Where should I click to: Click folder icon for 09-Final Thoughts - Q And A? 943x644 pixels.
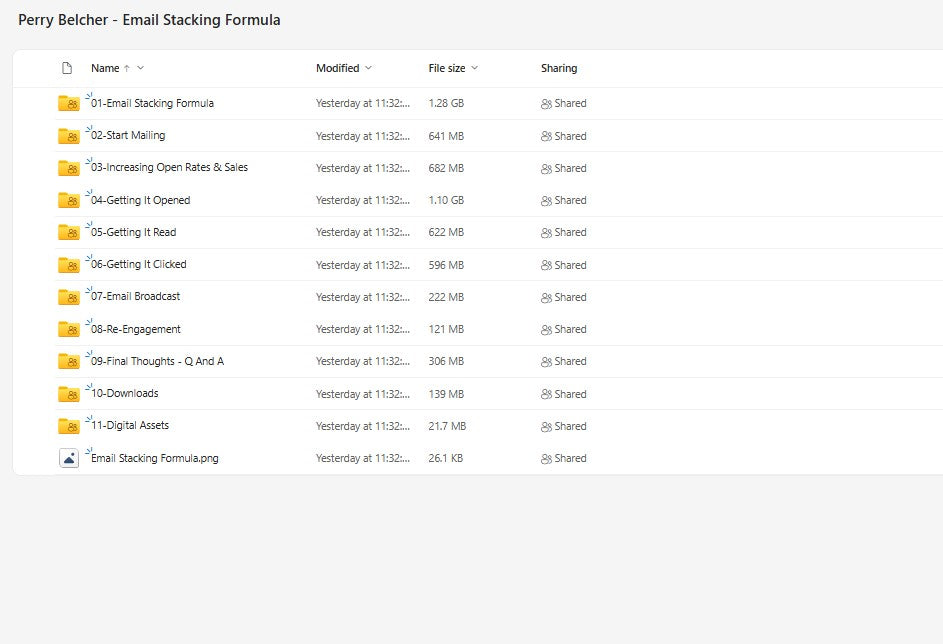point(69,361)
